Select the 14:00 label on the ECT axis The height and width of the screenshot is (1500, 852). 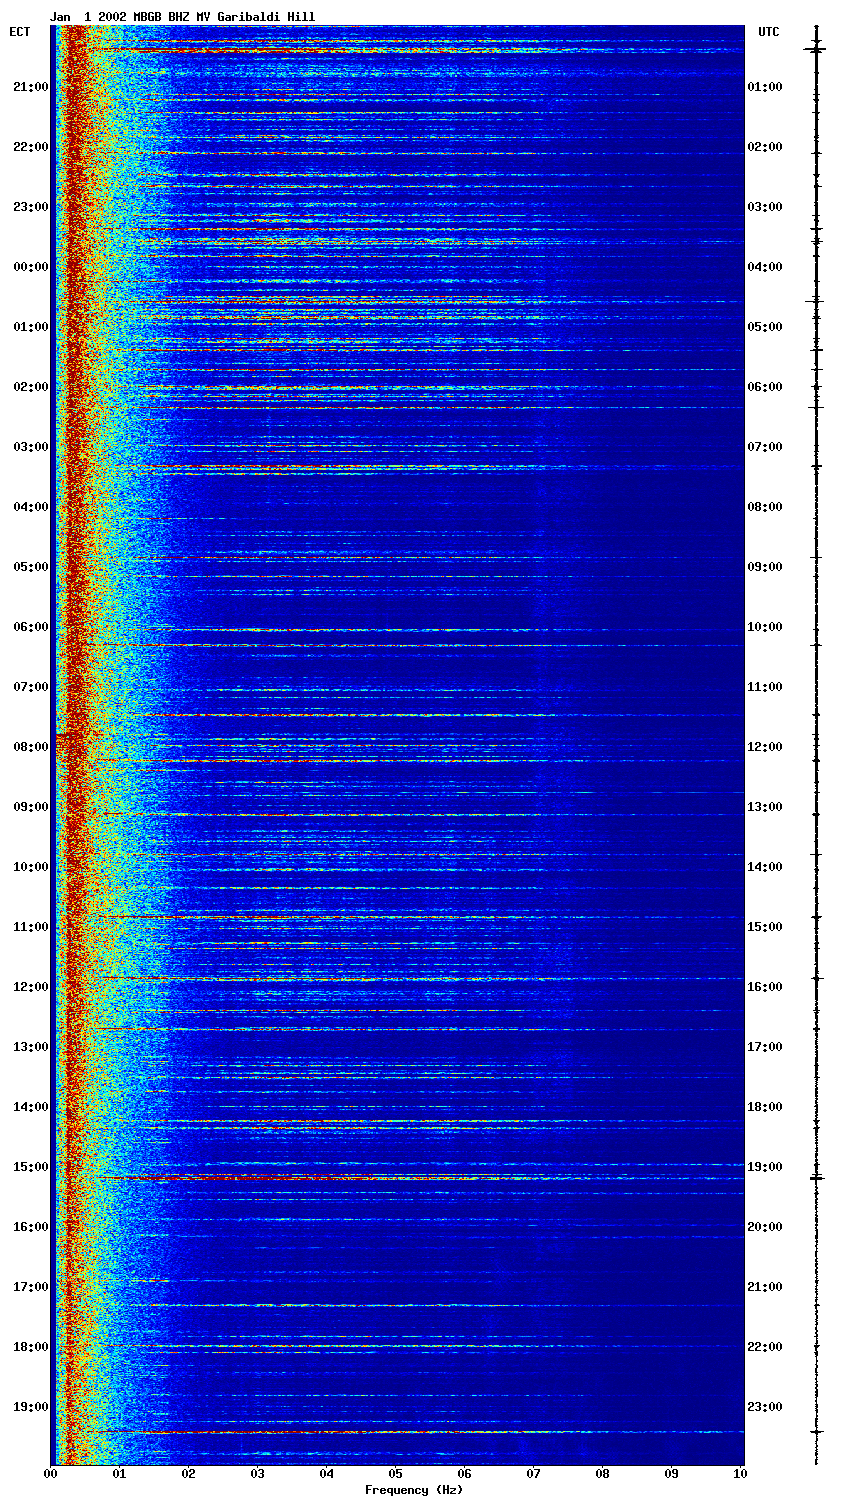coord(30,1107)
